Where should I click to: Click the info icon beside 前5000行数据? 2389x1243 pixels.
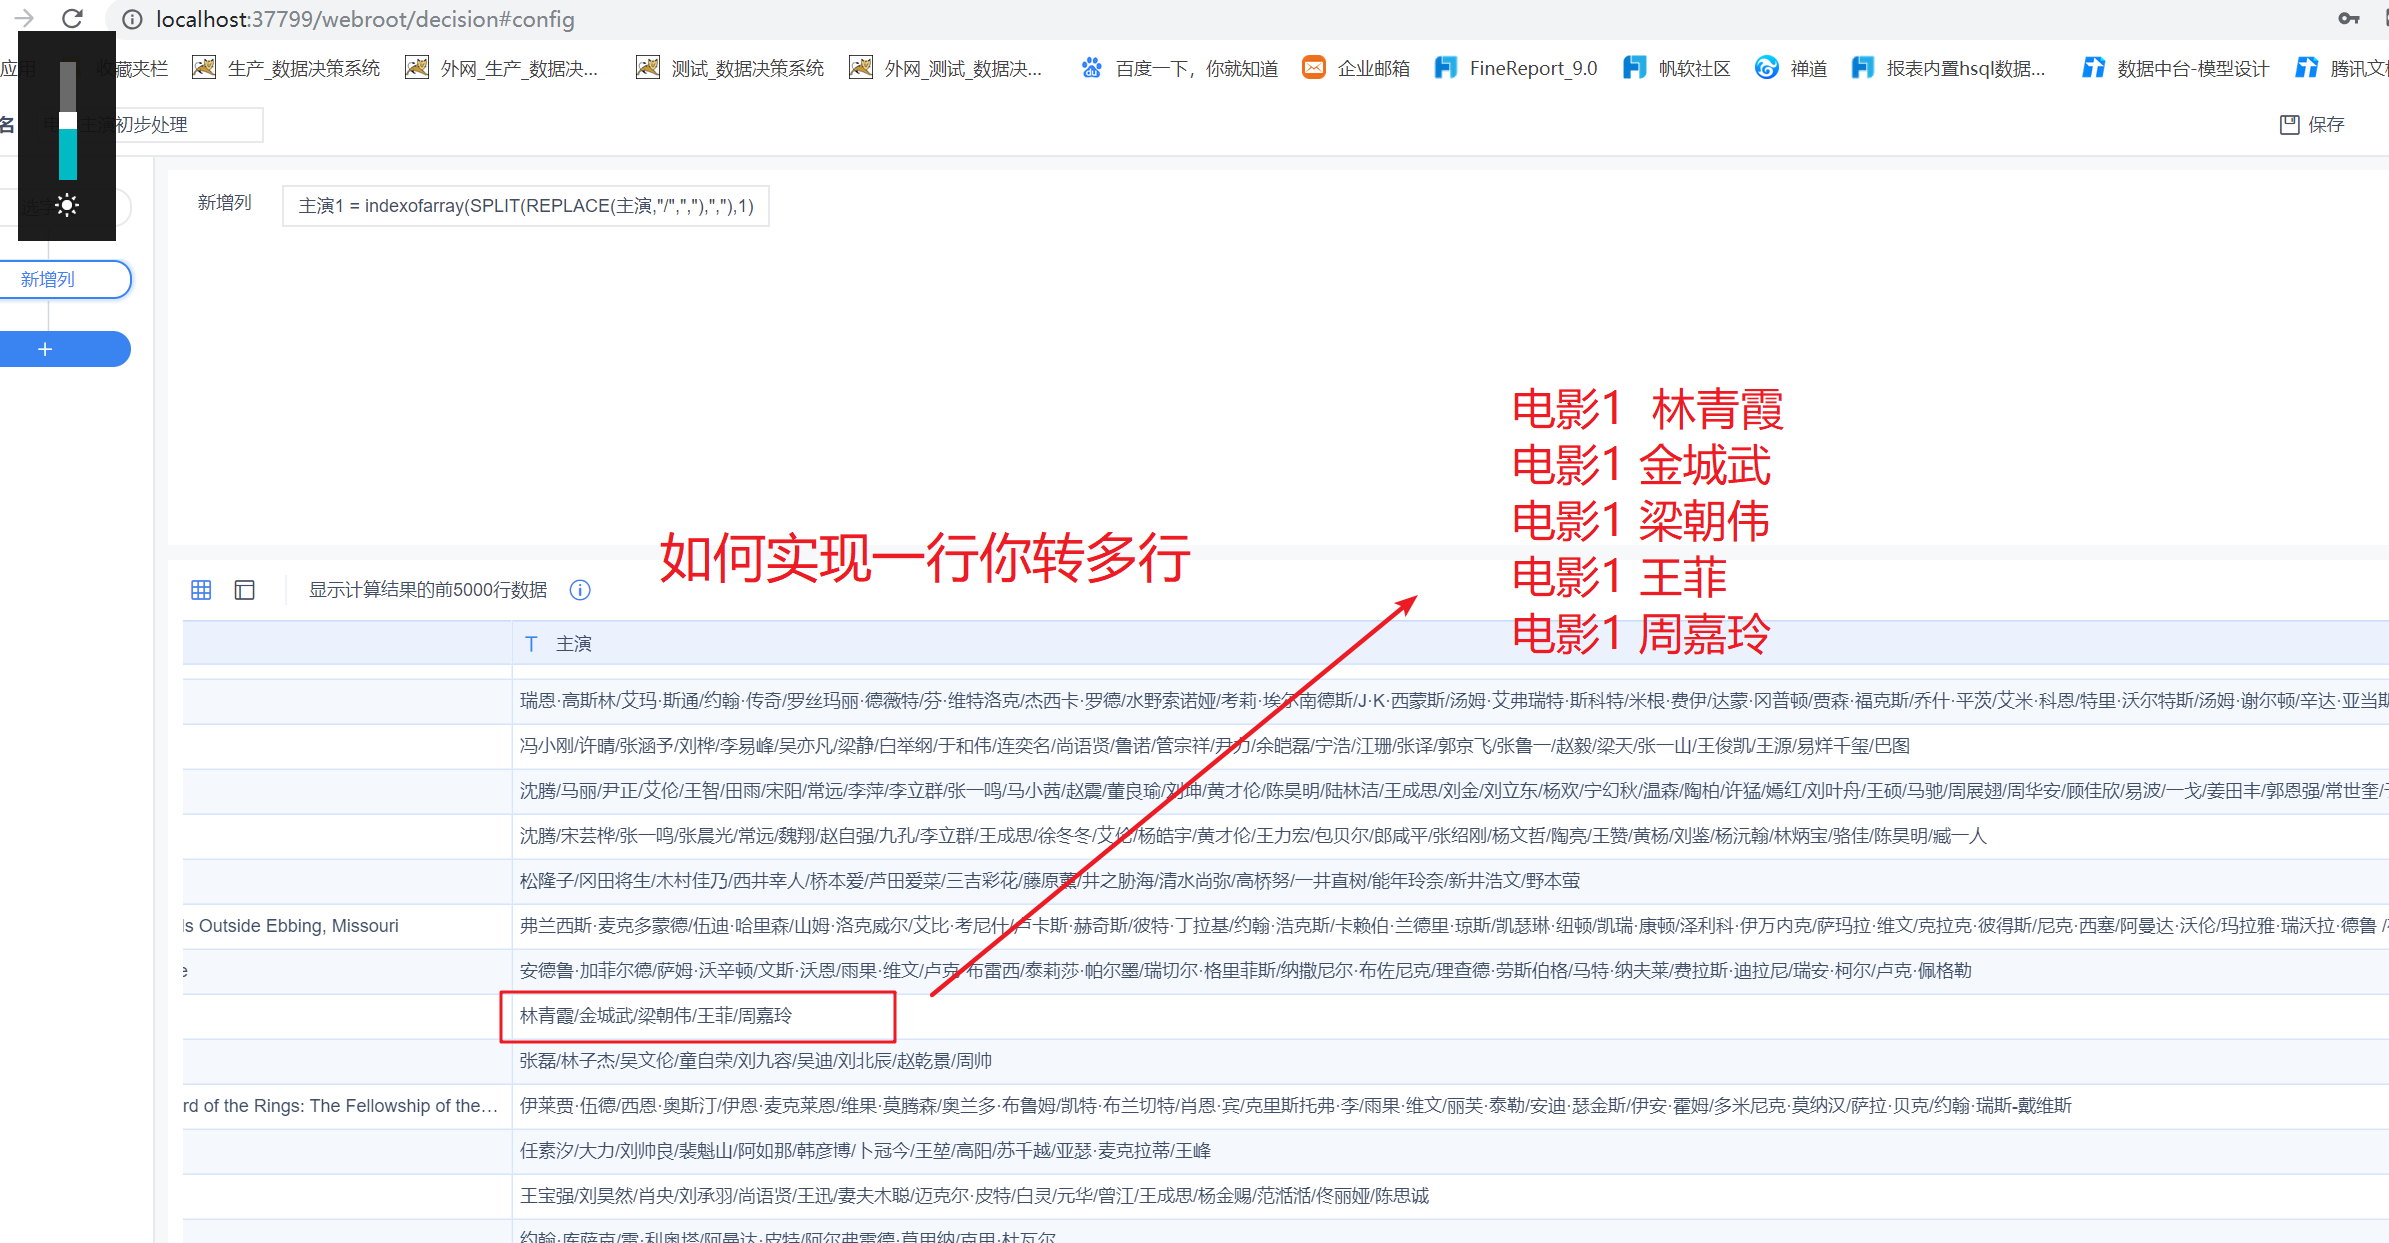(x=580, y=590)
